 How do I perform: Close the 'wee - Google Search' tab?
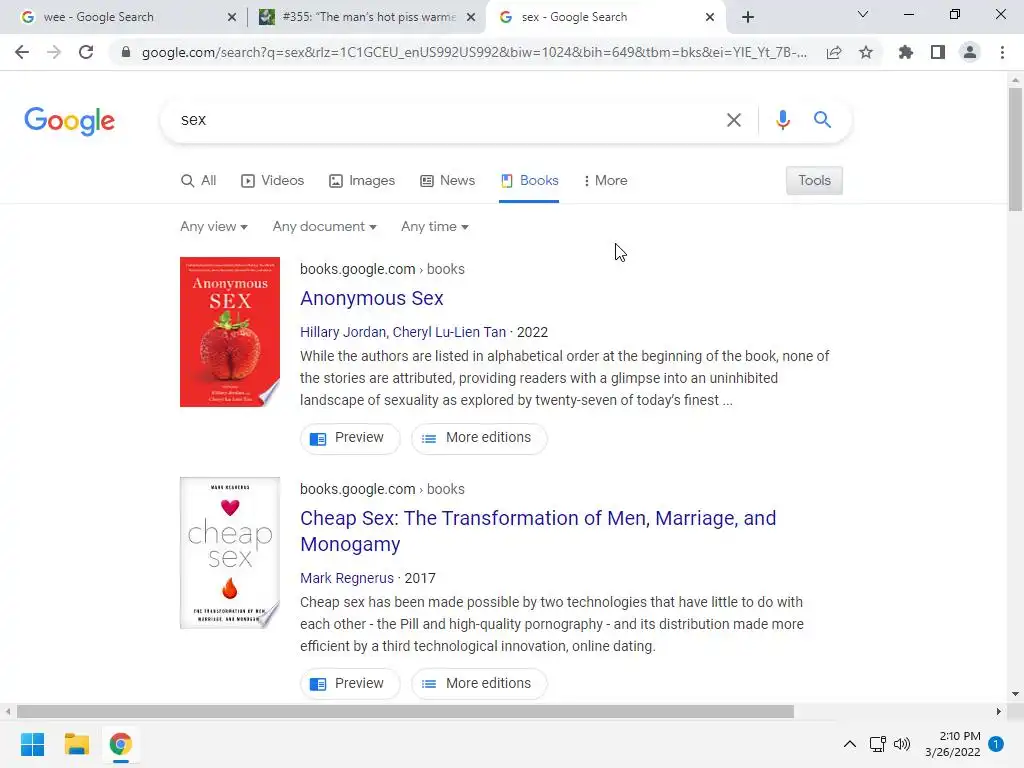(x=231, y=17)
